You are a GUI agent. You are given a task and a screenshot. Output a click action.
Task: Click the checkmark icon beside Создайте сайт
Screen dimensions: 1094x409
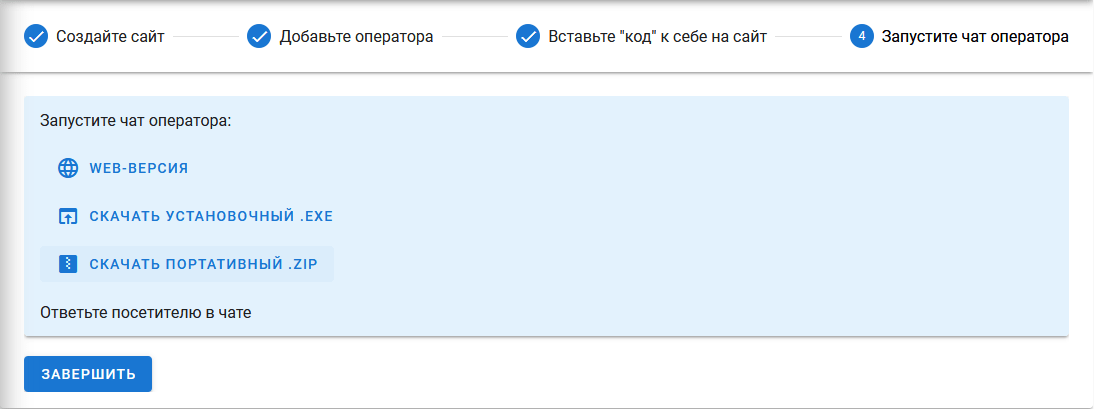(x=36, y=37)
